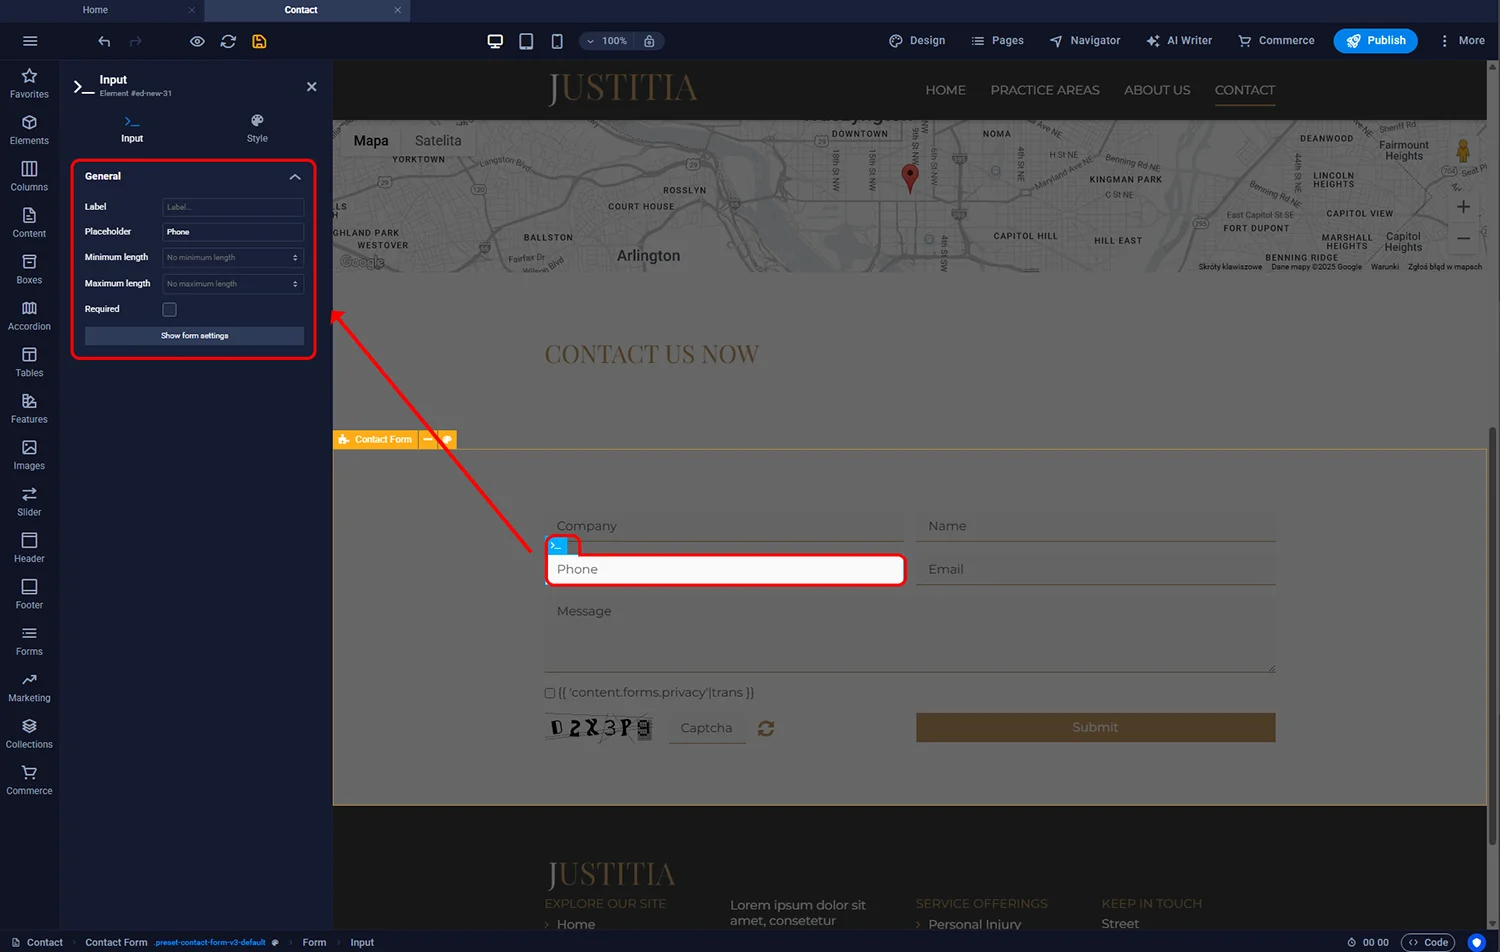Toggle preview with the eye icon
Viewport: 1500px width, 952px height.
197,41
